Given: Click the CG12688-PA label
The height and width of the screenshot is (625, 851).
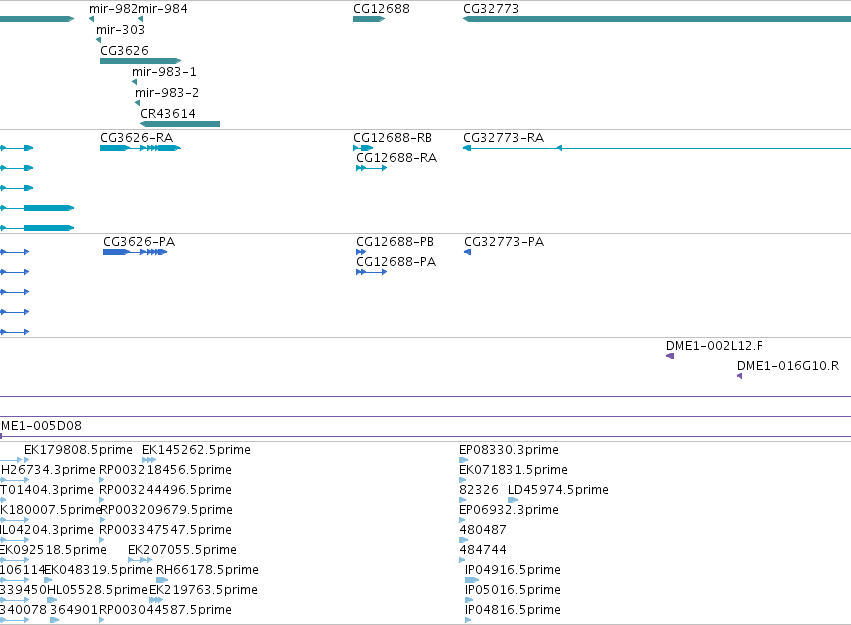Looking at the screenshot, I should click(x=396, y=262).
